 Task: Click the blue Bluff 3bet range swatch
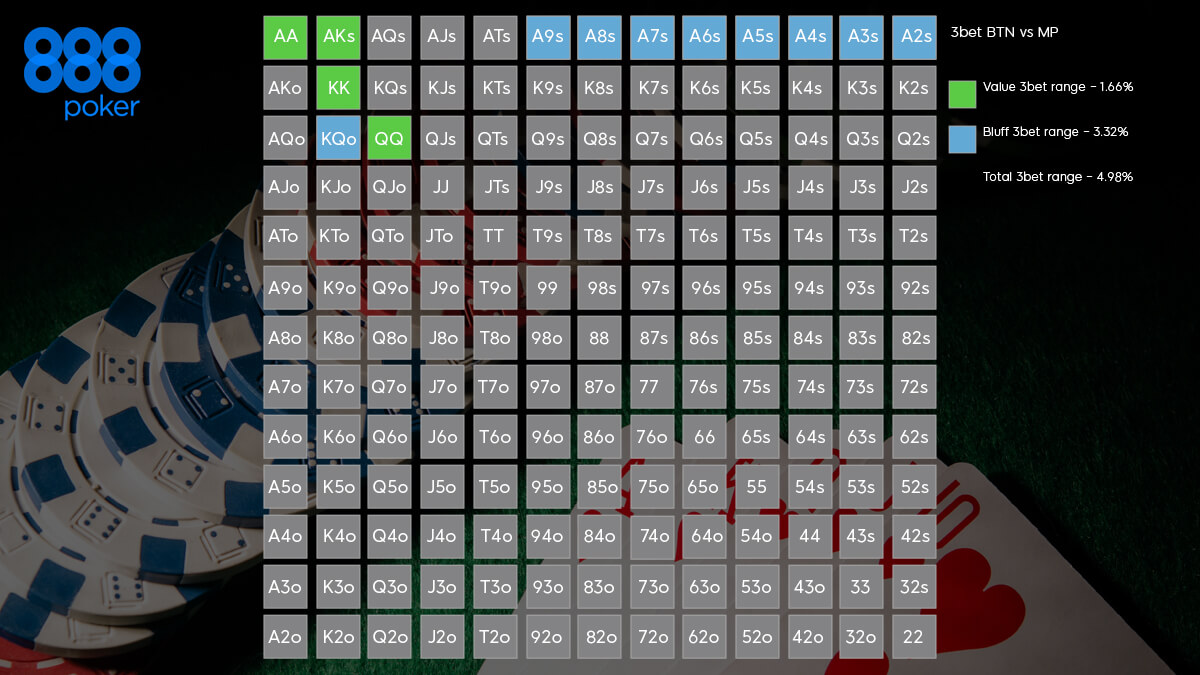(x=962, y=139)
